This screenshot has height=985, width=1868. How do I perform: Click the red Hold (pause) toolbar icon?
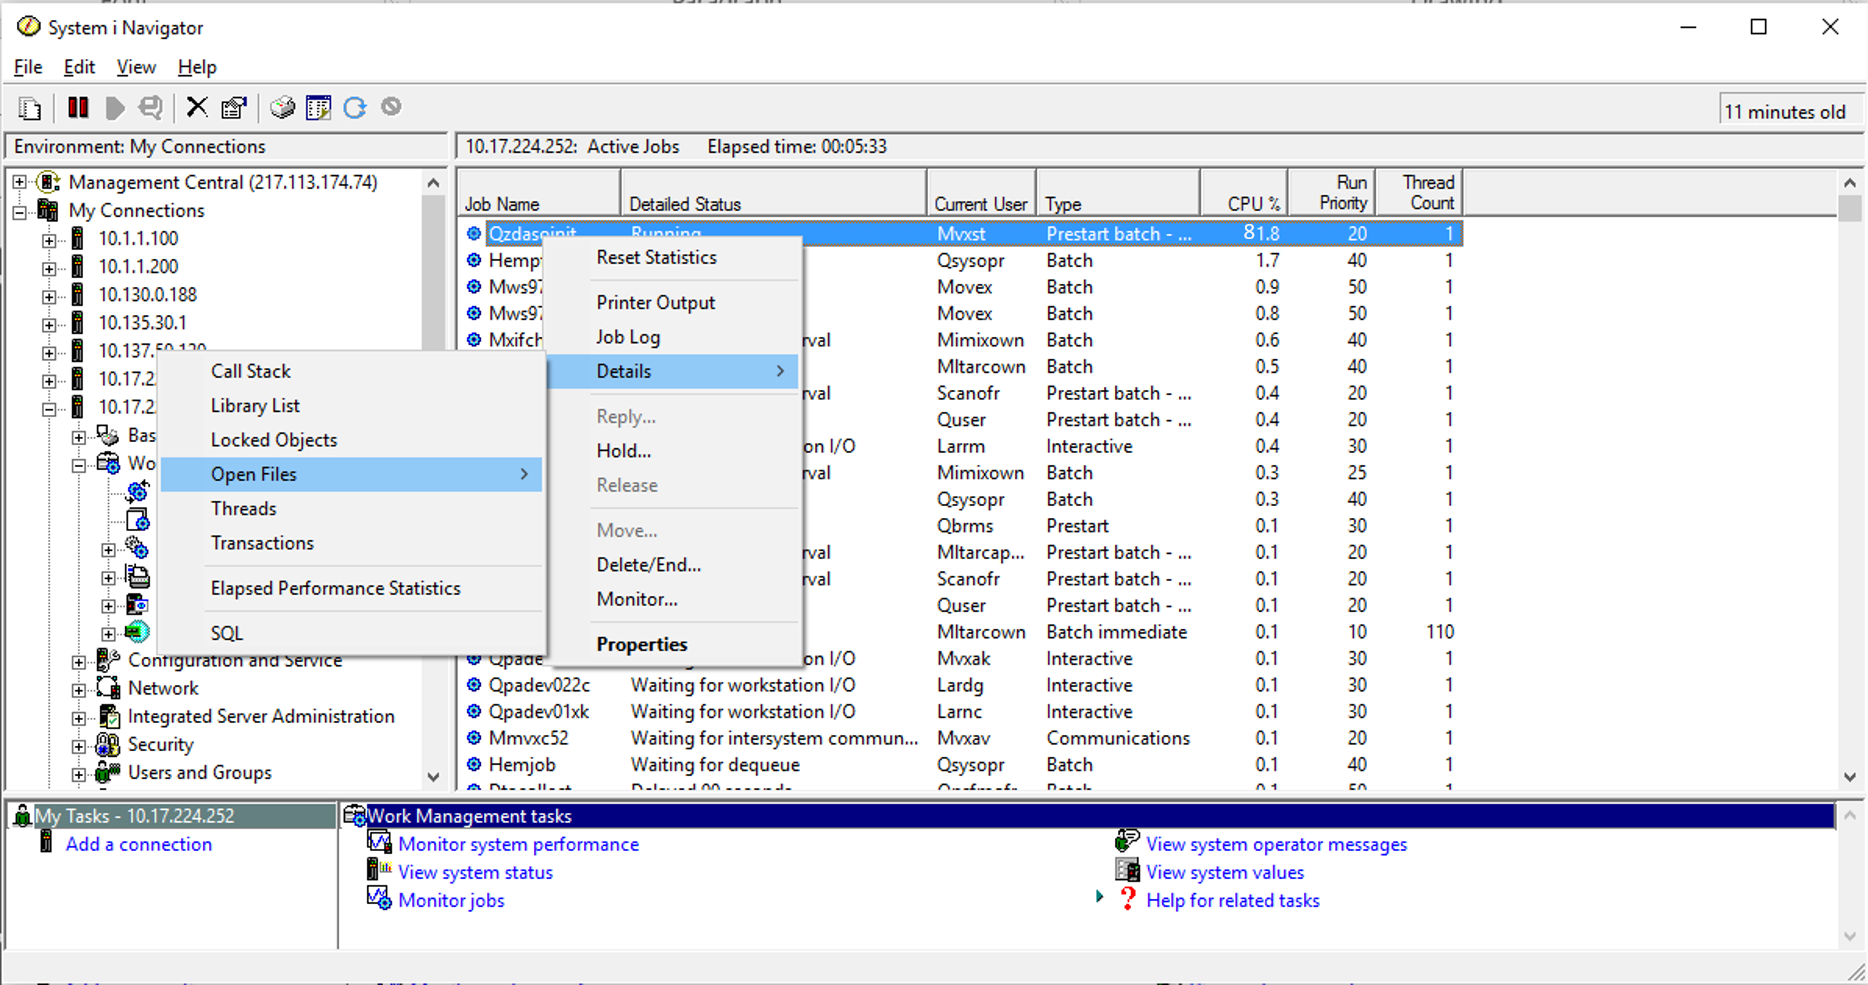(78, 108)
